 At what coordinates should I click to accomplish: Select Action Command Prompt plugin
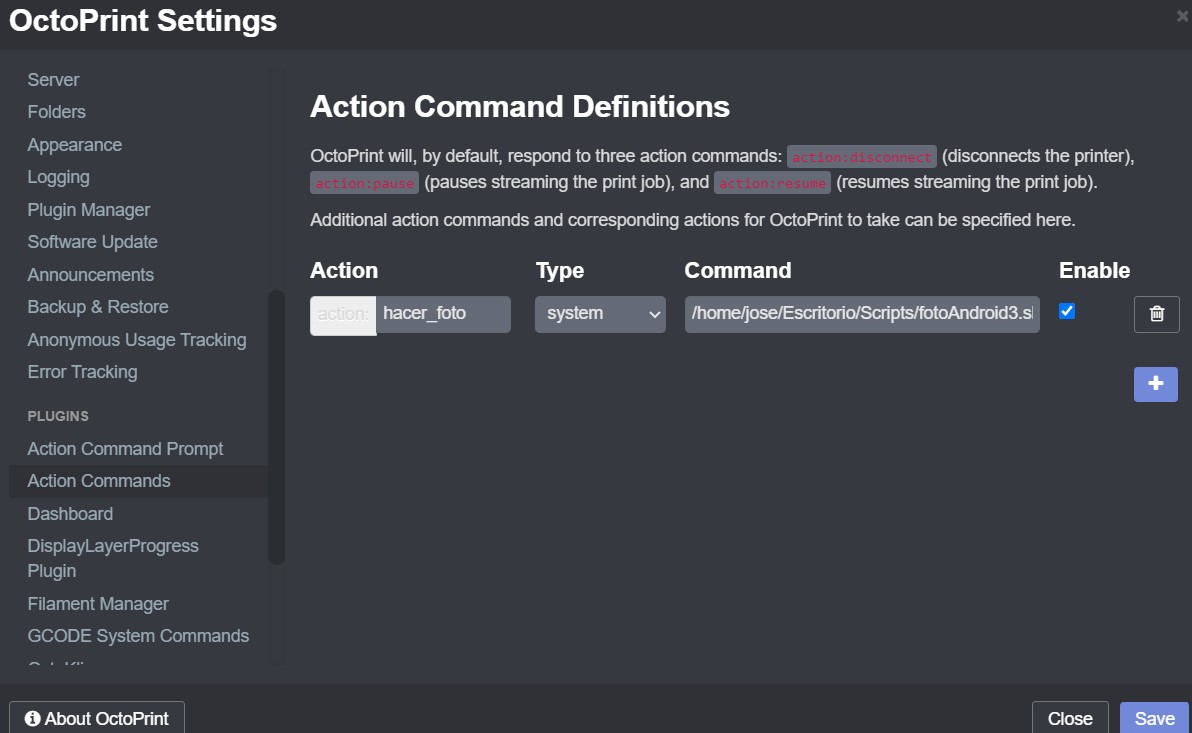click(x=125, y=449)
